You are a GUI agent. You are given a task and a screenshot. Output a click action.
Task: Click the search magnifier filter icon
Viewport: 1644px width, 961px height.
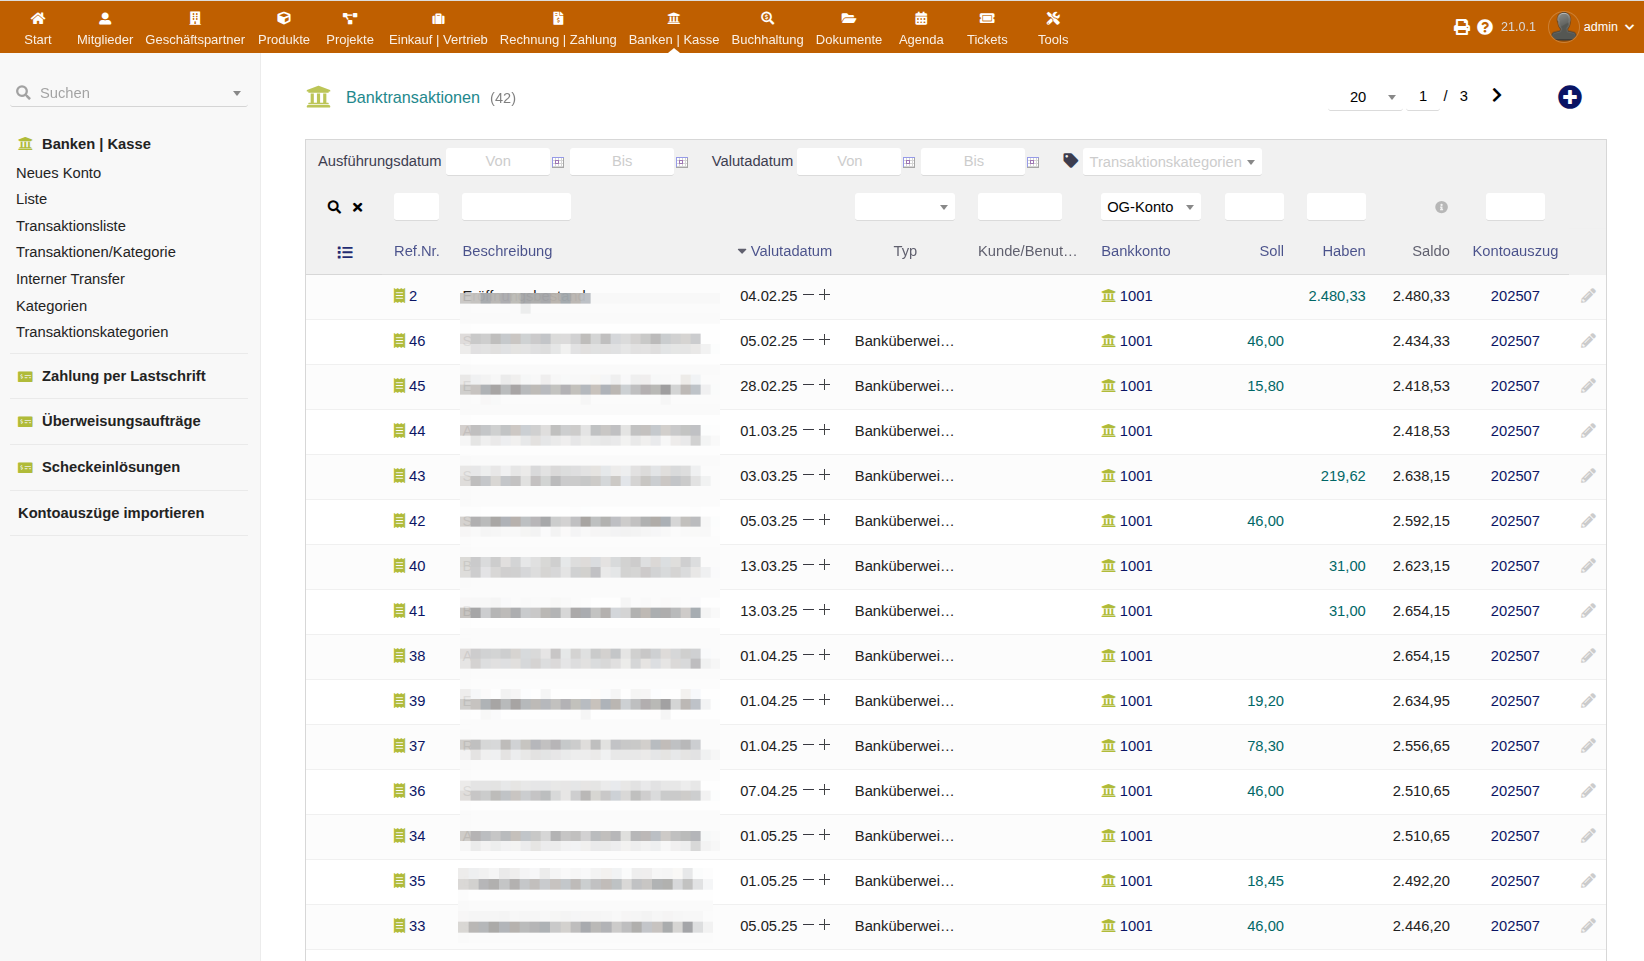click(x=334, y=207)
